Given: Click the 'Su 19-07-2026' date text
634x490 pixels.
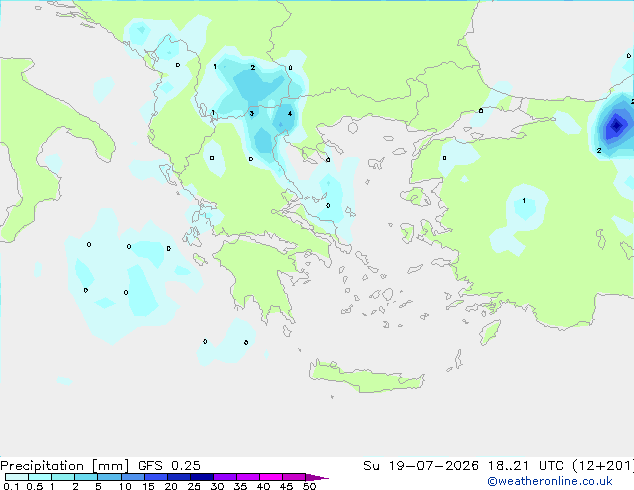Looking at the screenshot, I should 421,465.
